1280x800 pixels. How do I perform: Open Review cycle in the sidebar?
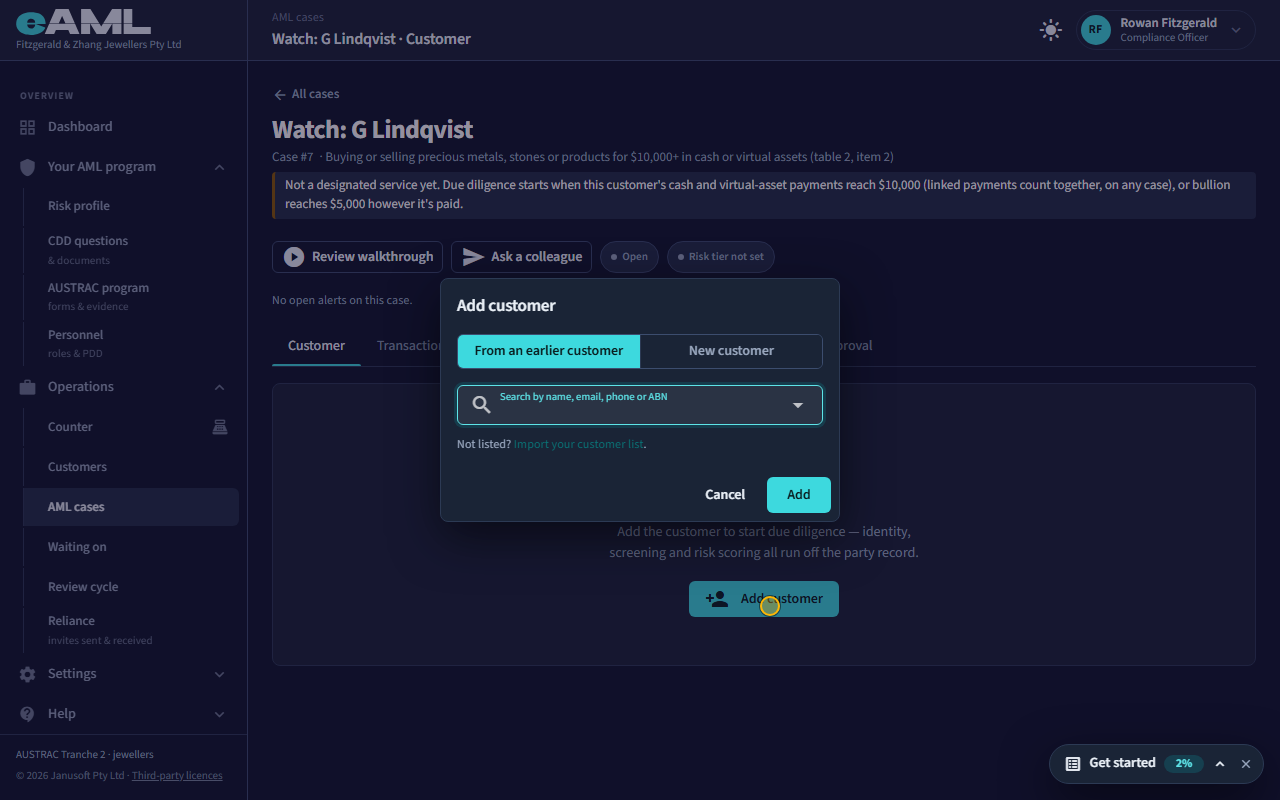[x=131, y=587]
